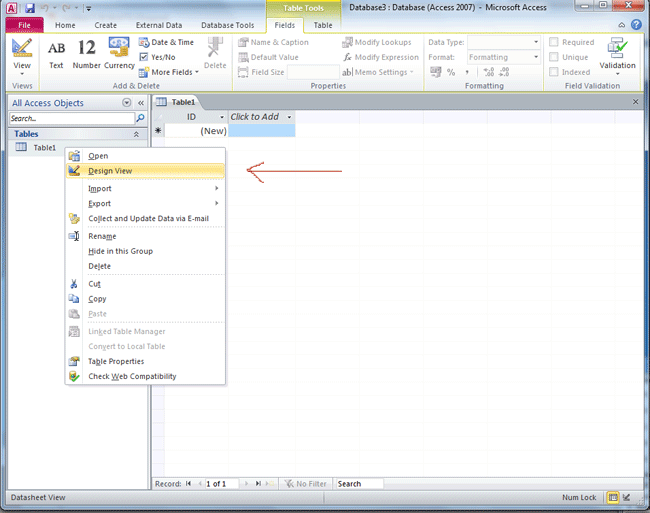Click Decrease Decimals icon

tap(504, 72)
